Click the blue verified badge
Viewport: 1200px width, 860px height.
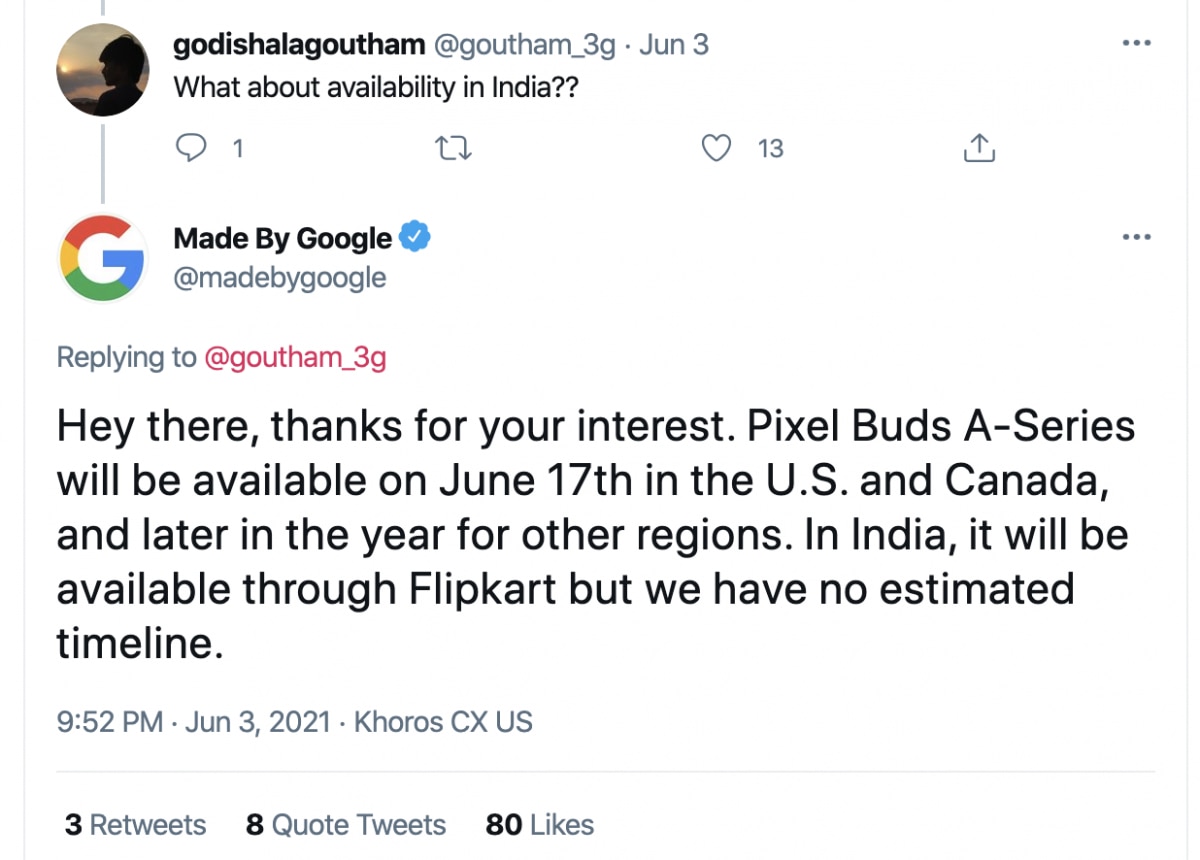click(x=416, y=237)
